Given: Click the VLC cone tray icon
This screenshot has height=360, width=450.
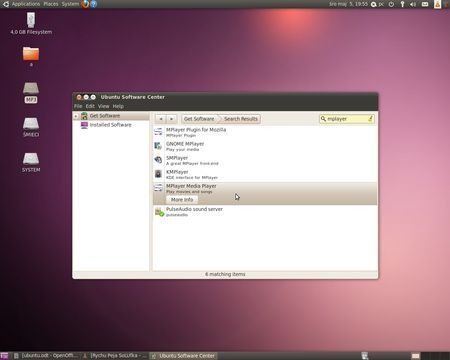Looking at the screenshot, I should pyautogui.click(x=437, y=4).
